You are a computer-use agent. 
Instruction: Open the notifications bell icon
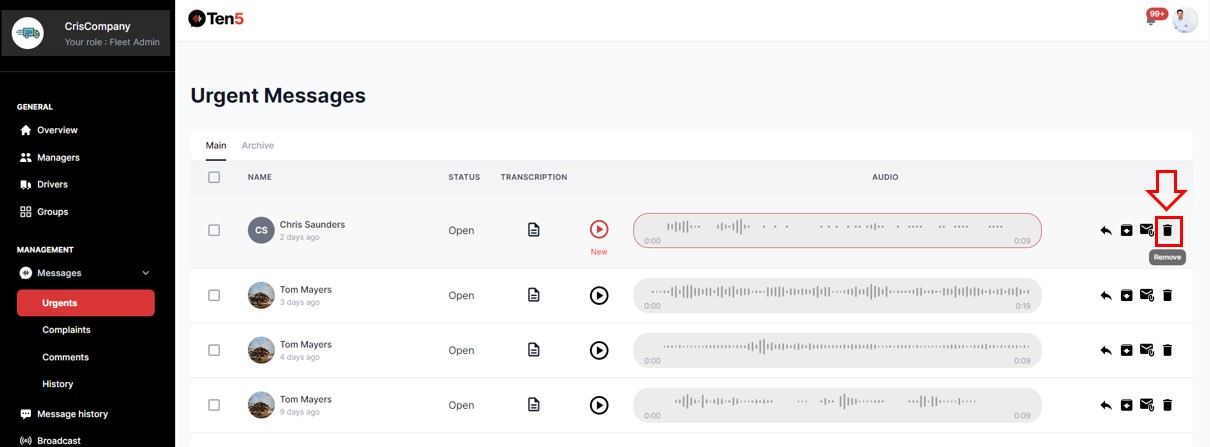[1151, 20]
